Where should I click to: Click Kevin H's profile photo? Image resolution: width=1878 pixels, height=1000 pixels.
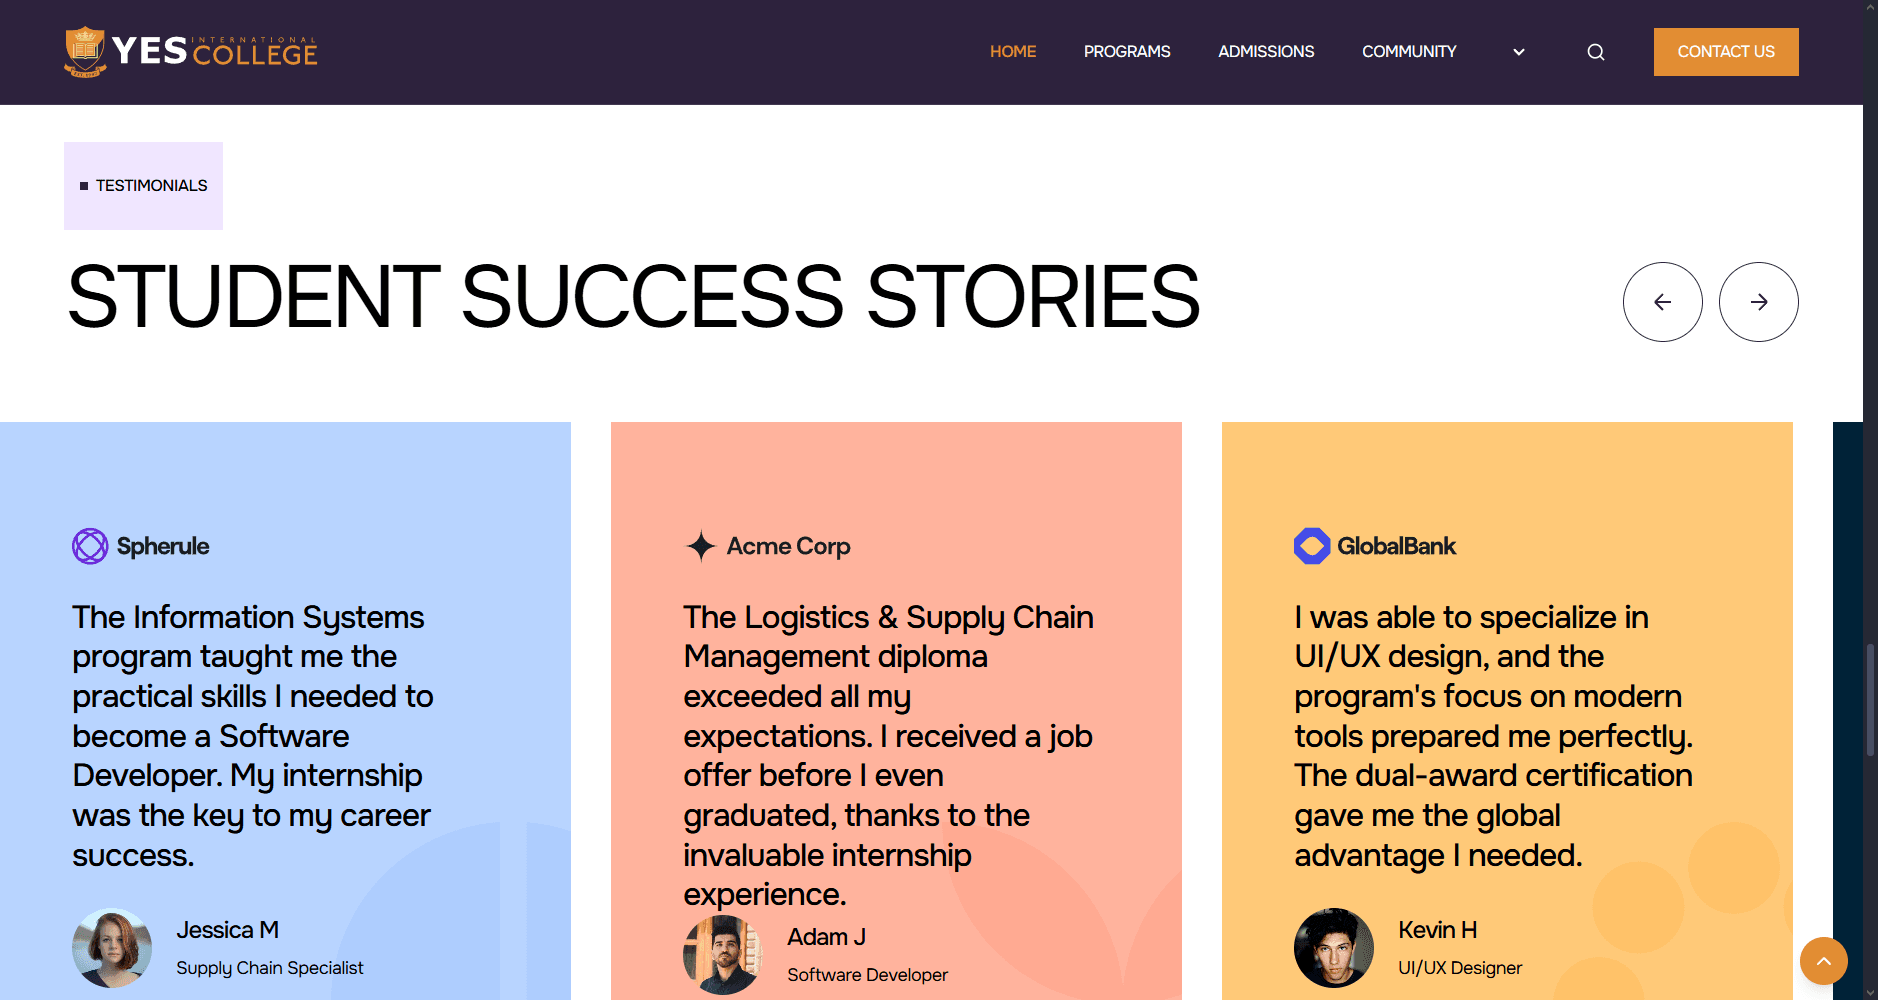click(1334, 948)
